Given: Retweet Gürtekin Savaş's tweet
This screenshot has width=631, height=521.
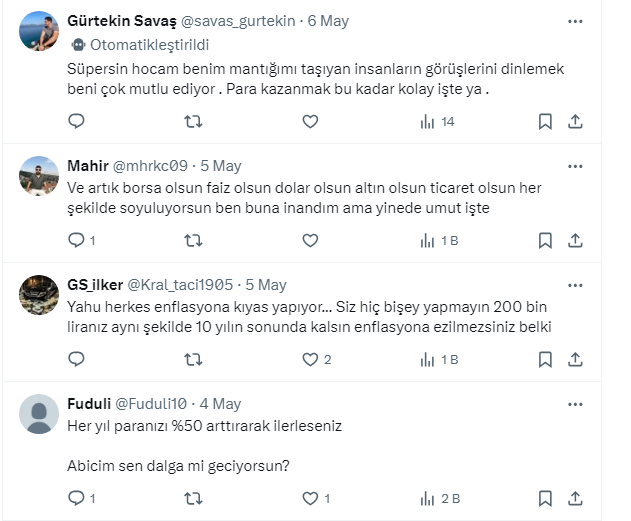Looking at the screenshot, I should tap(194, 121).
